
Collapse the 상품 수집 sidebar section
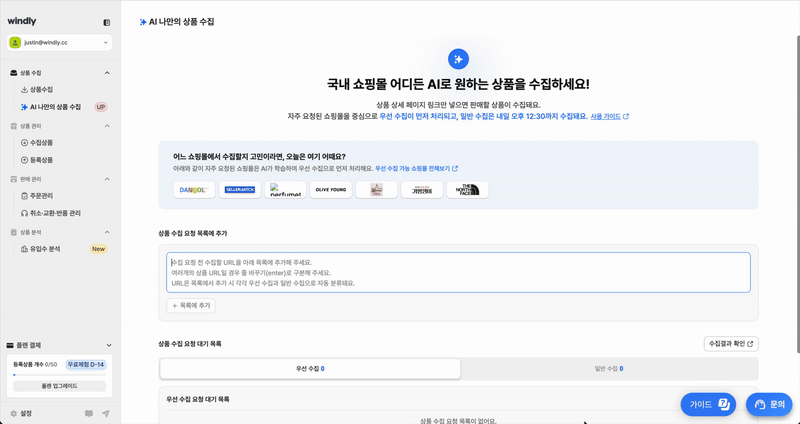(x=107, y=73)
